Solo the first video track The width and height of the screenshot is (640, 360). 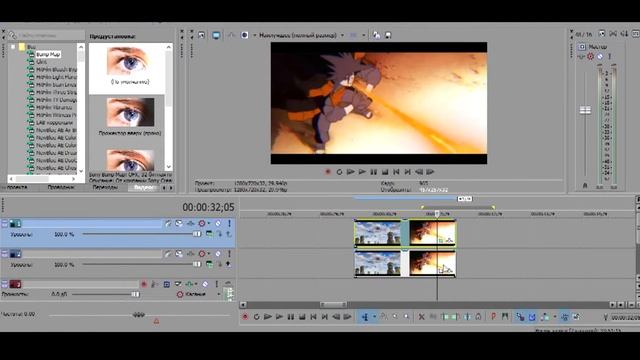coord(229,224)
